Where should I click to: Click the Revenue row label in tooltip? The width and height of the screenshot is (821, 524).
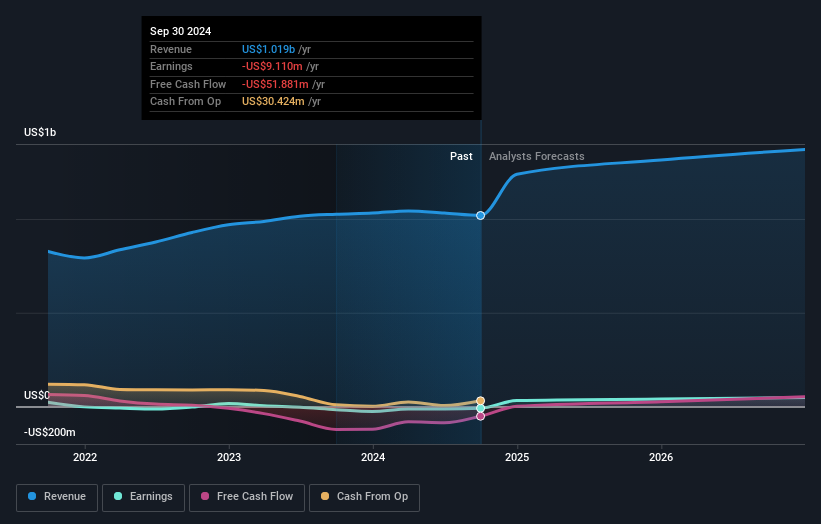tap(171, 49)
